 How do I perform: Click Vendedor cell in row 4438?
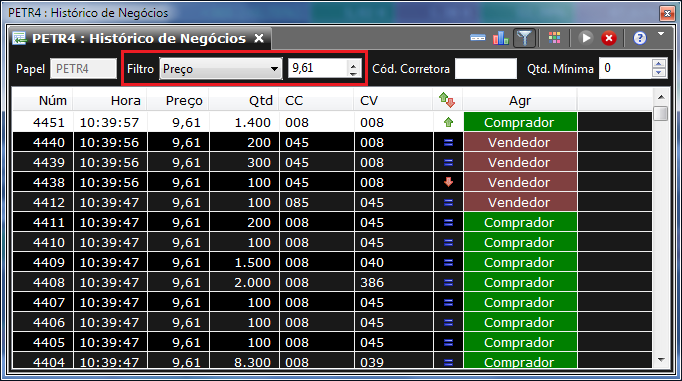tap(520, 182)
